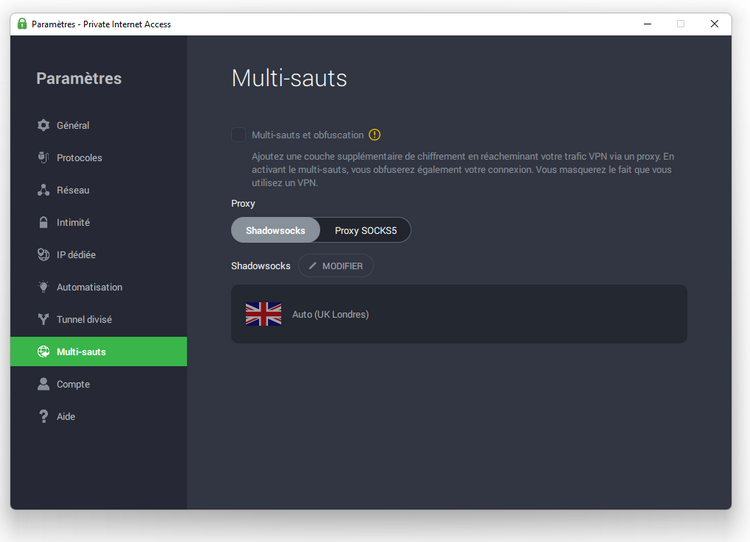The image size is (750, 542).
Task: Close the Paramètres window
Action: pos(715,24)
